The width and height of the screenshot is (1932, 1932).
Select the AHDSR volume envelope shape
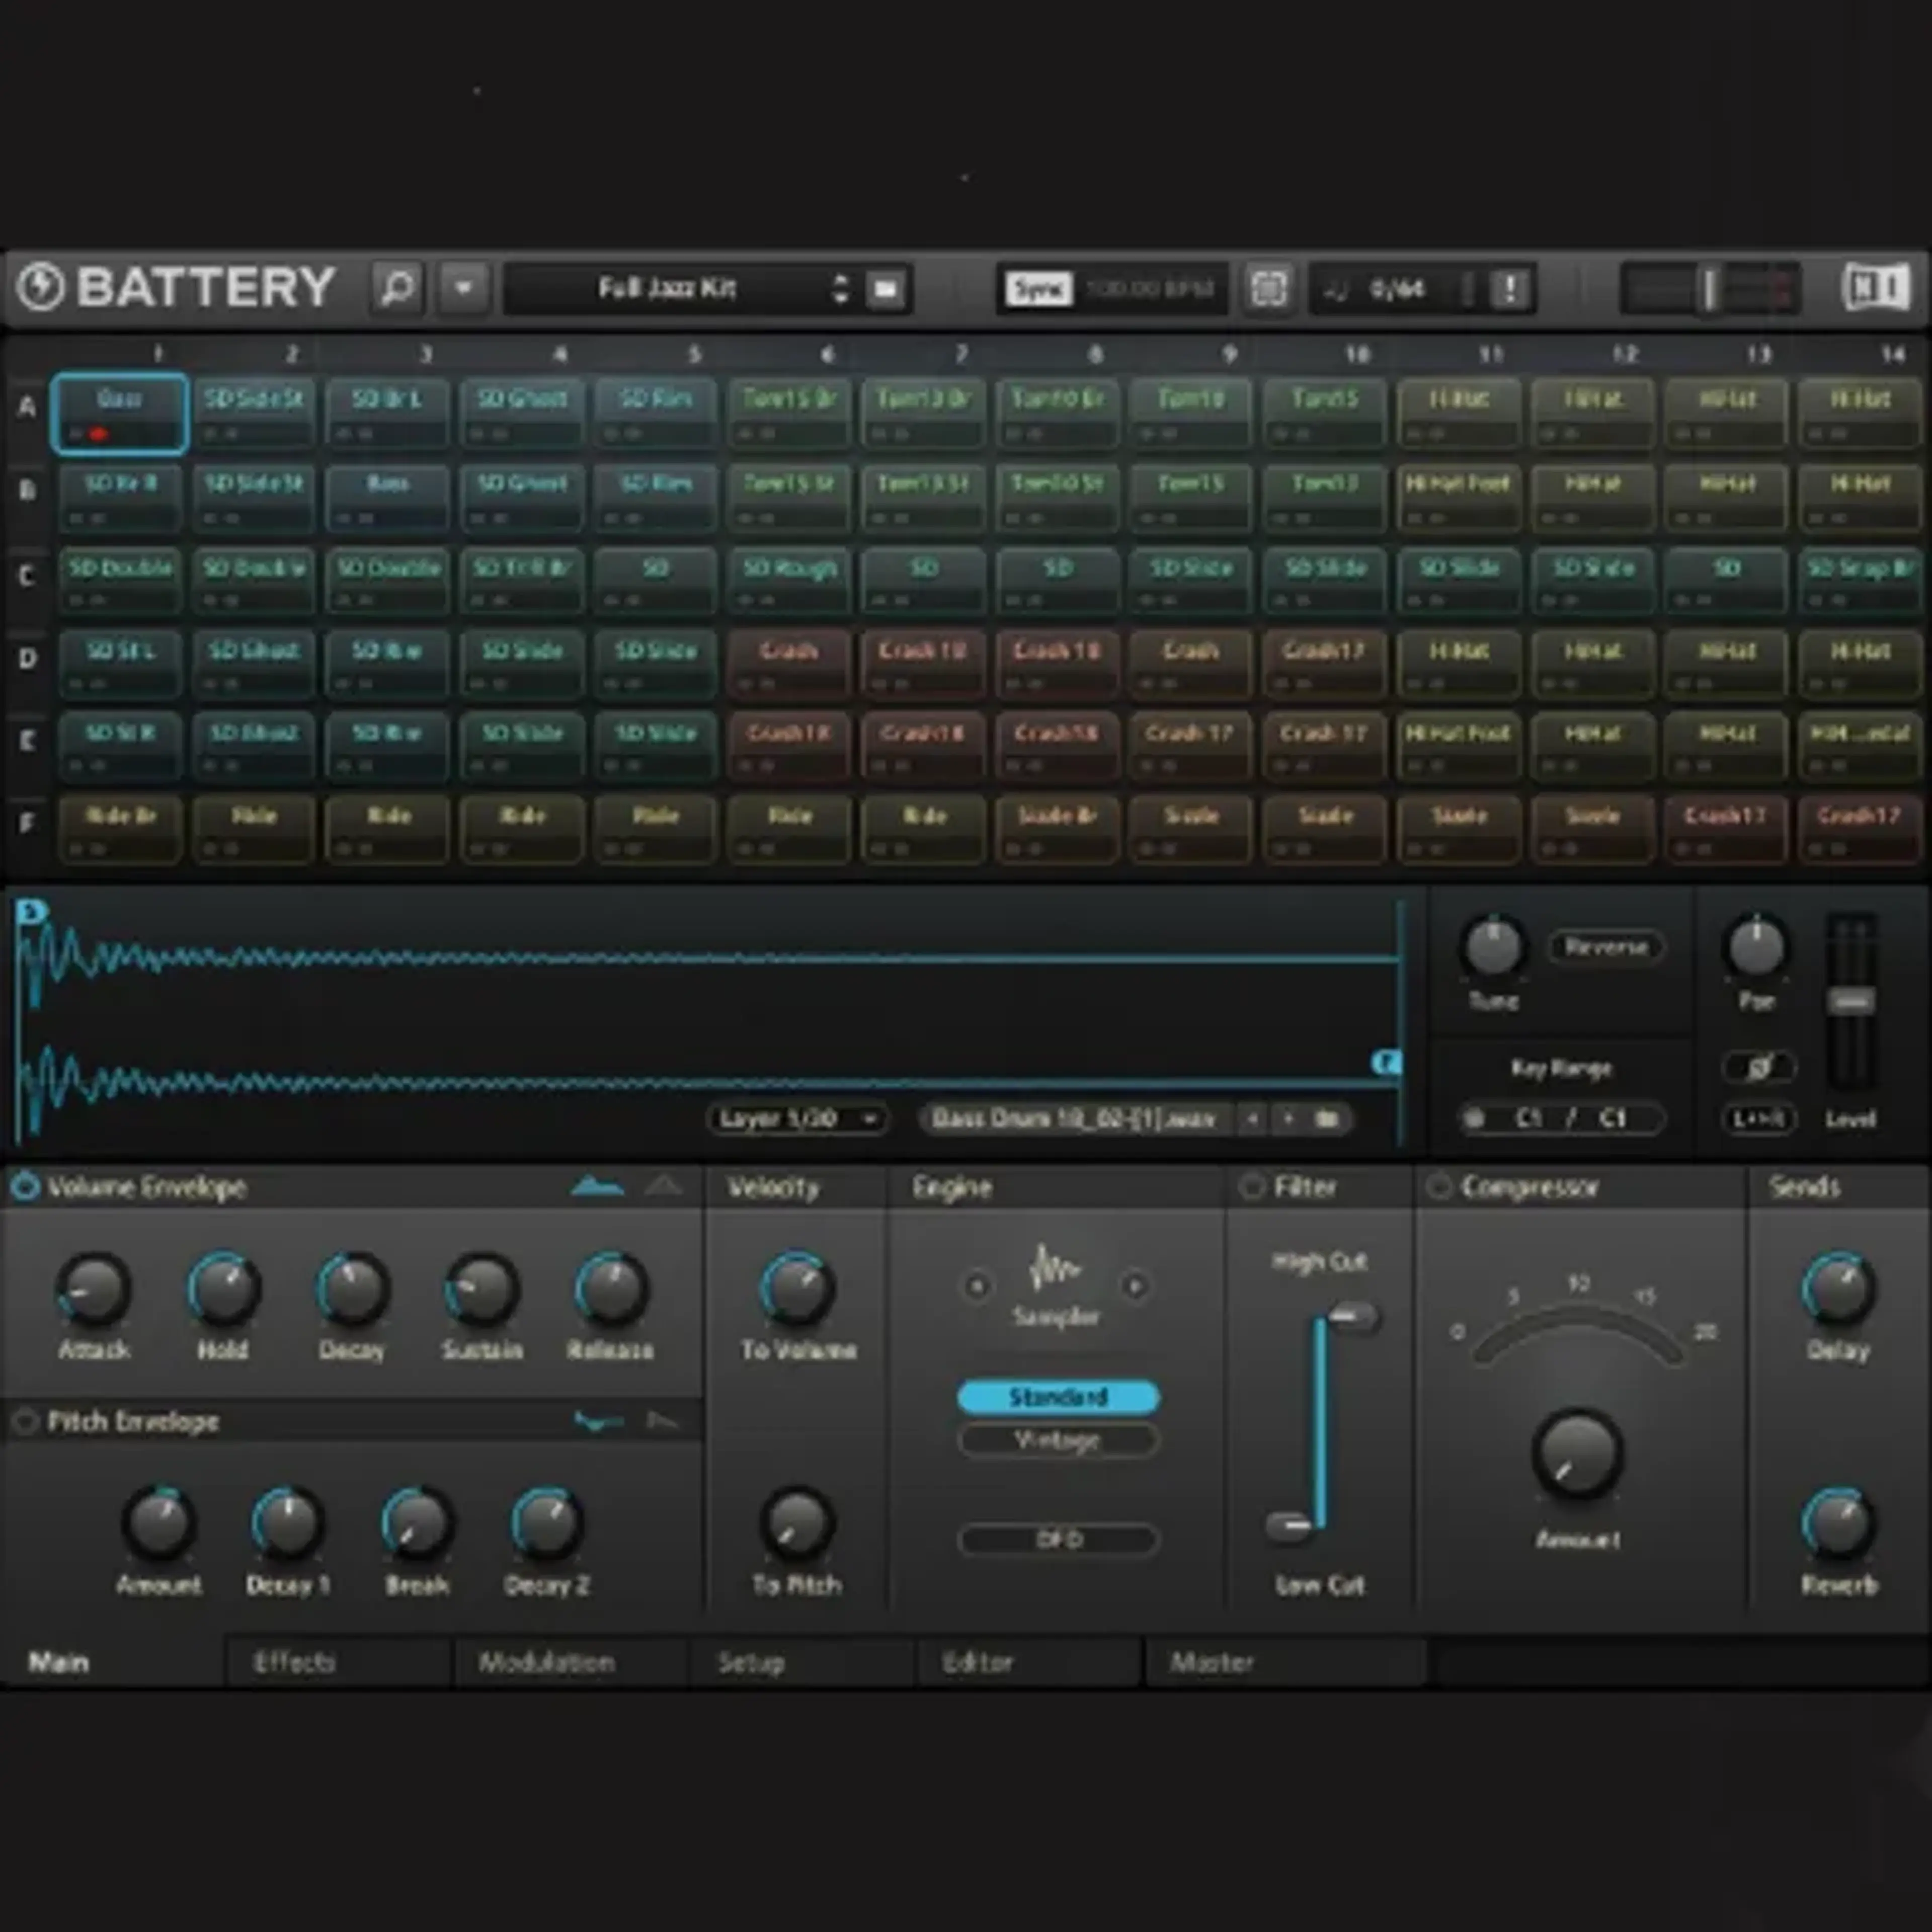click(x=597, y=1186)
